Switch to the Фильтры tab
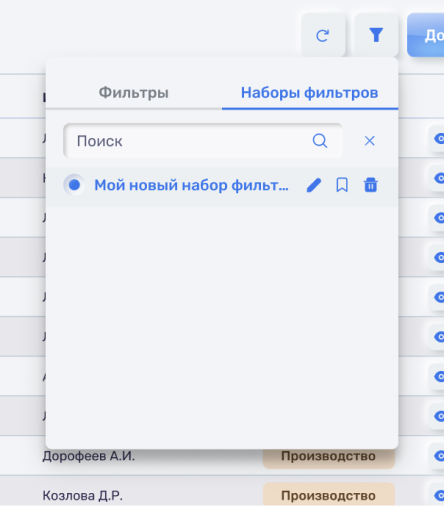The height and width of the screenshot is (506, 444). click(134, 92)
